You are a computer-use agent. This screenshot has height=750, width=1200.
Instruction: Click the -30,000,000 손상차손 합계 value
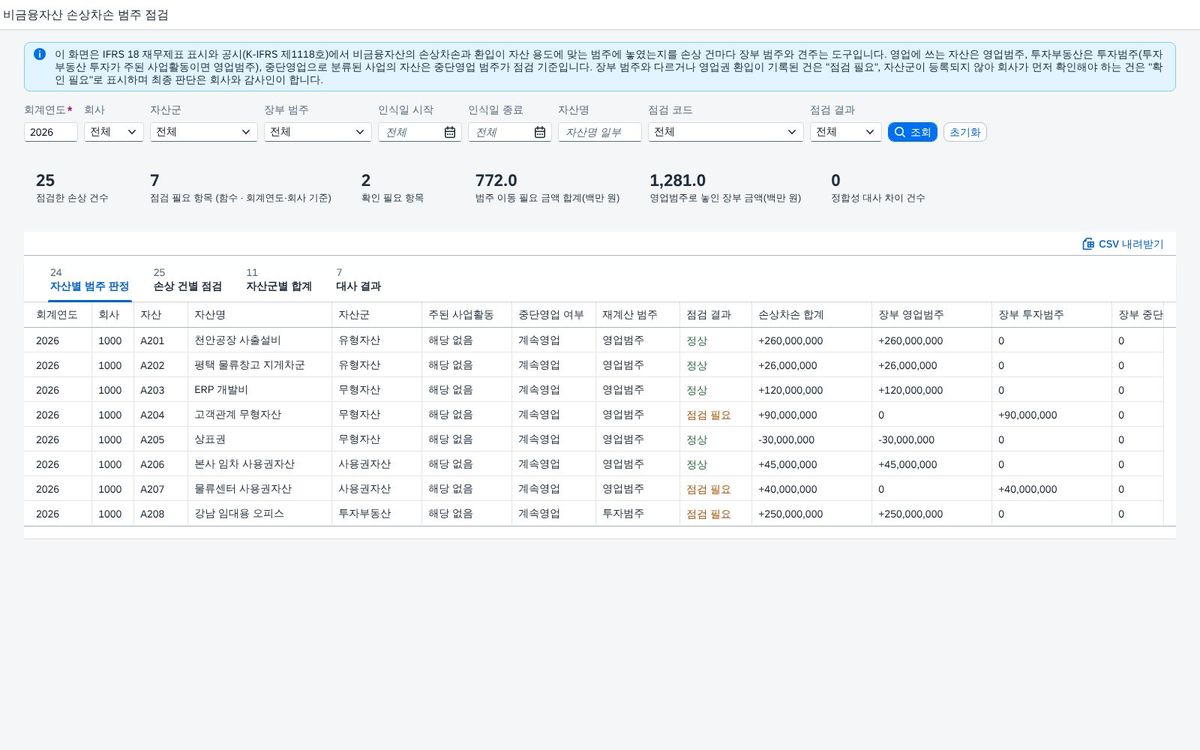[787, 440]
